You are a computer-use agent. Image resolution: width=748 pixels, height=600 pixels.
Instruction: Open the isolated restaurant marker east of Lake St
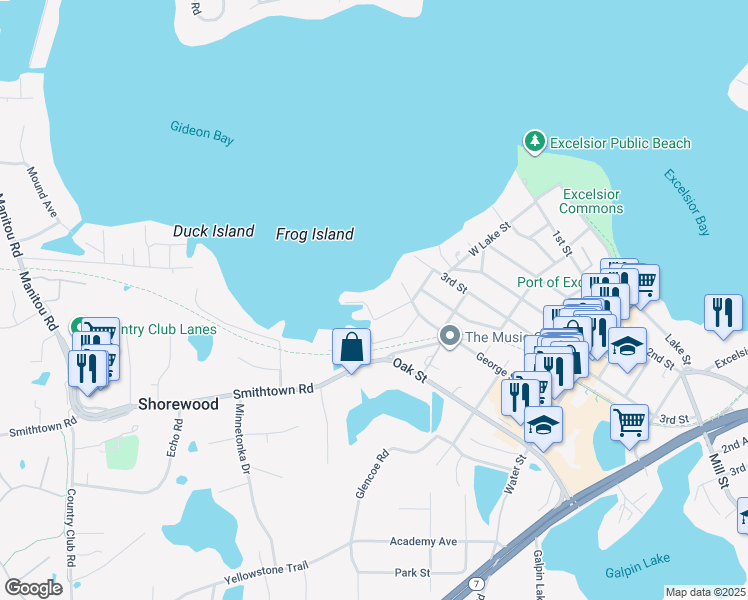click(723, 312)
